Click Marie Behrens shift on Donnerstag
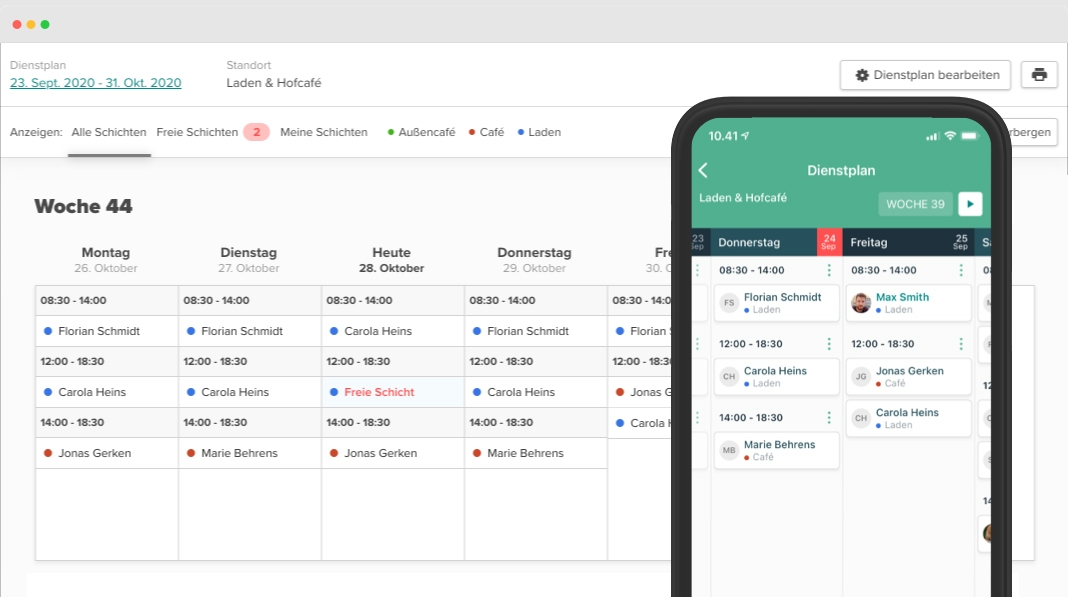Image resolution: width=1068 pixels, height=597 pixels. [x=536, y=453]
